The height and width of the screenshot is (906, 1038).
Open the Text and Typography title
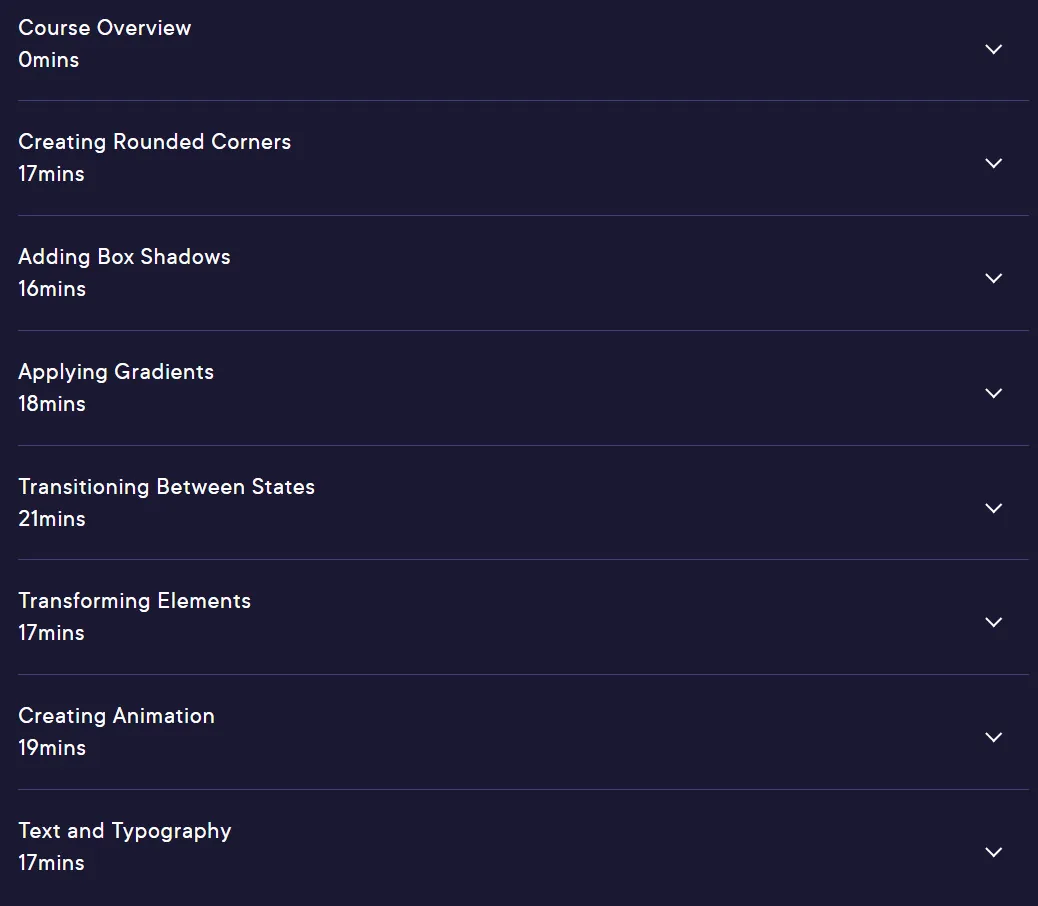pyautogui.click(x=124, y=832)
